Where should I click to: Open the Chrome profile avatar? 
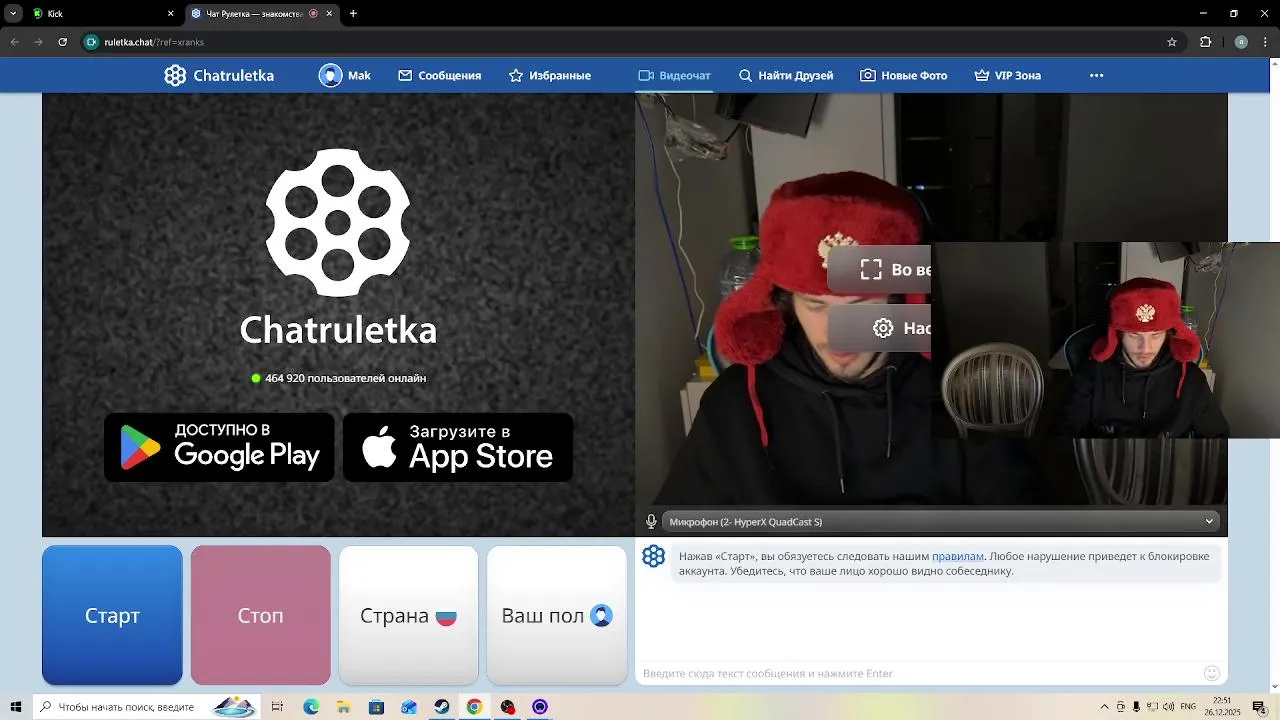[x=1241, y=42]
